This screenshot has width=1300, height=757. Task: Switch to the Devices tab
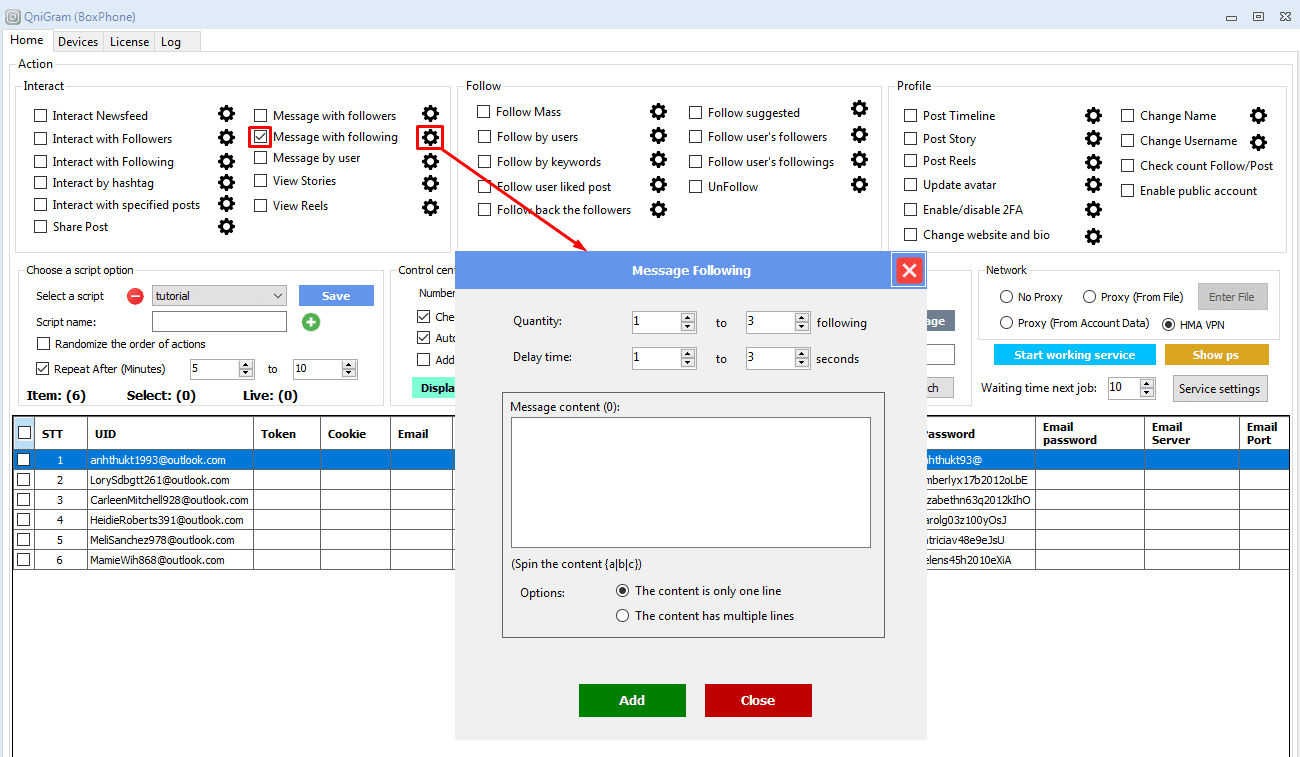[x=78, y=42]
